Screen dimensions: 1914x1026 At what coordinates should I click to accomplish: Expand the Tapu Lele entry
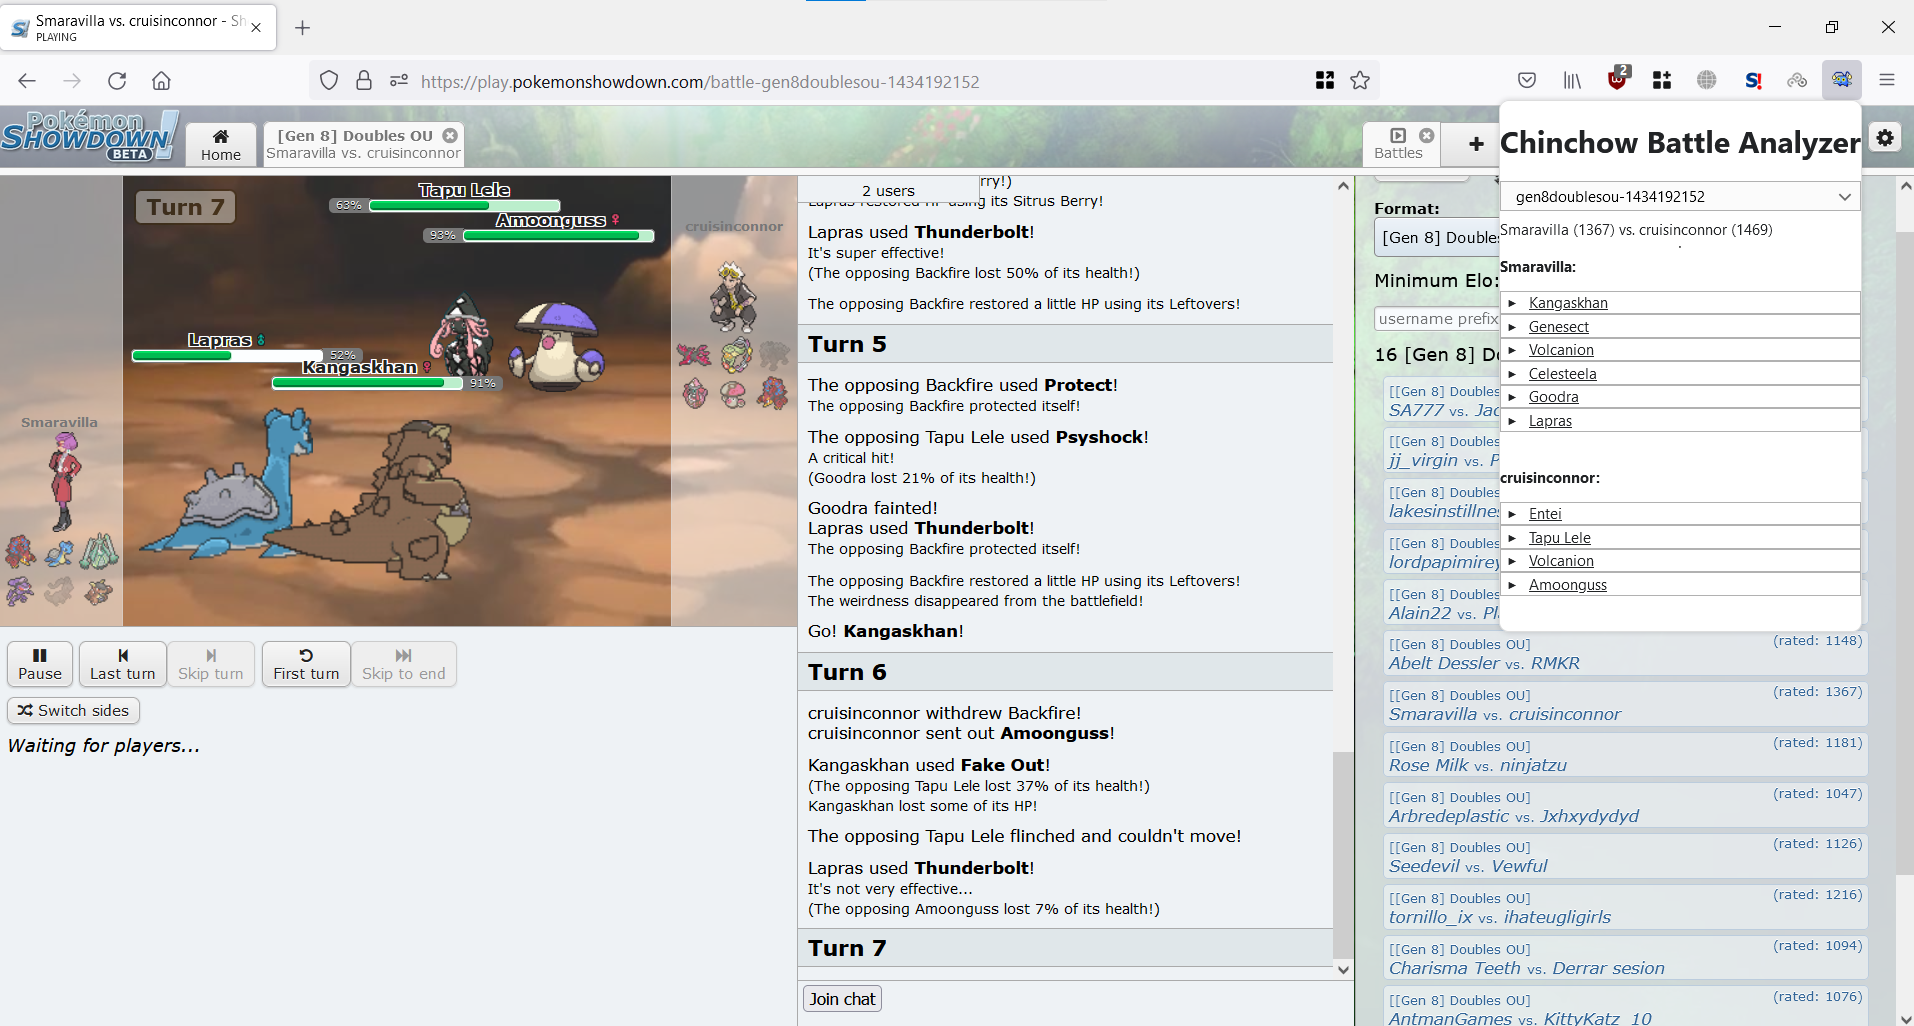point(1680,538)
